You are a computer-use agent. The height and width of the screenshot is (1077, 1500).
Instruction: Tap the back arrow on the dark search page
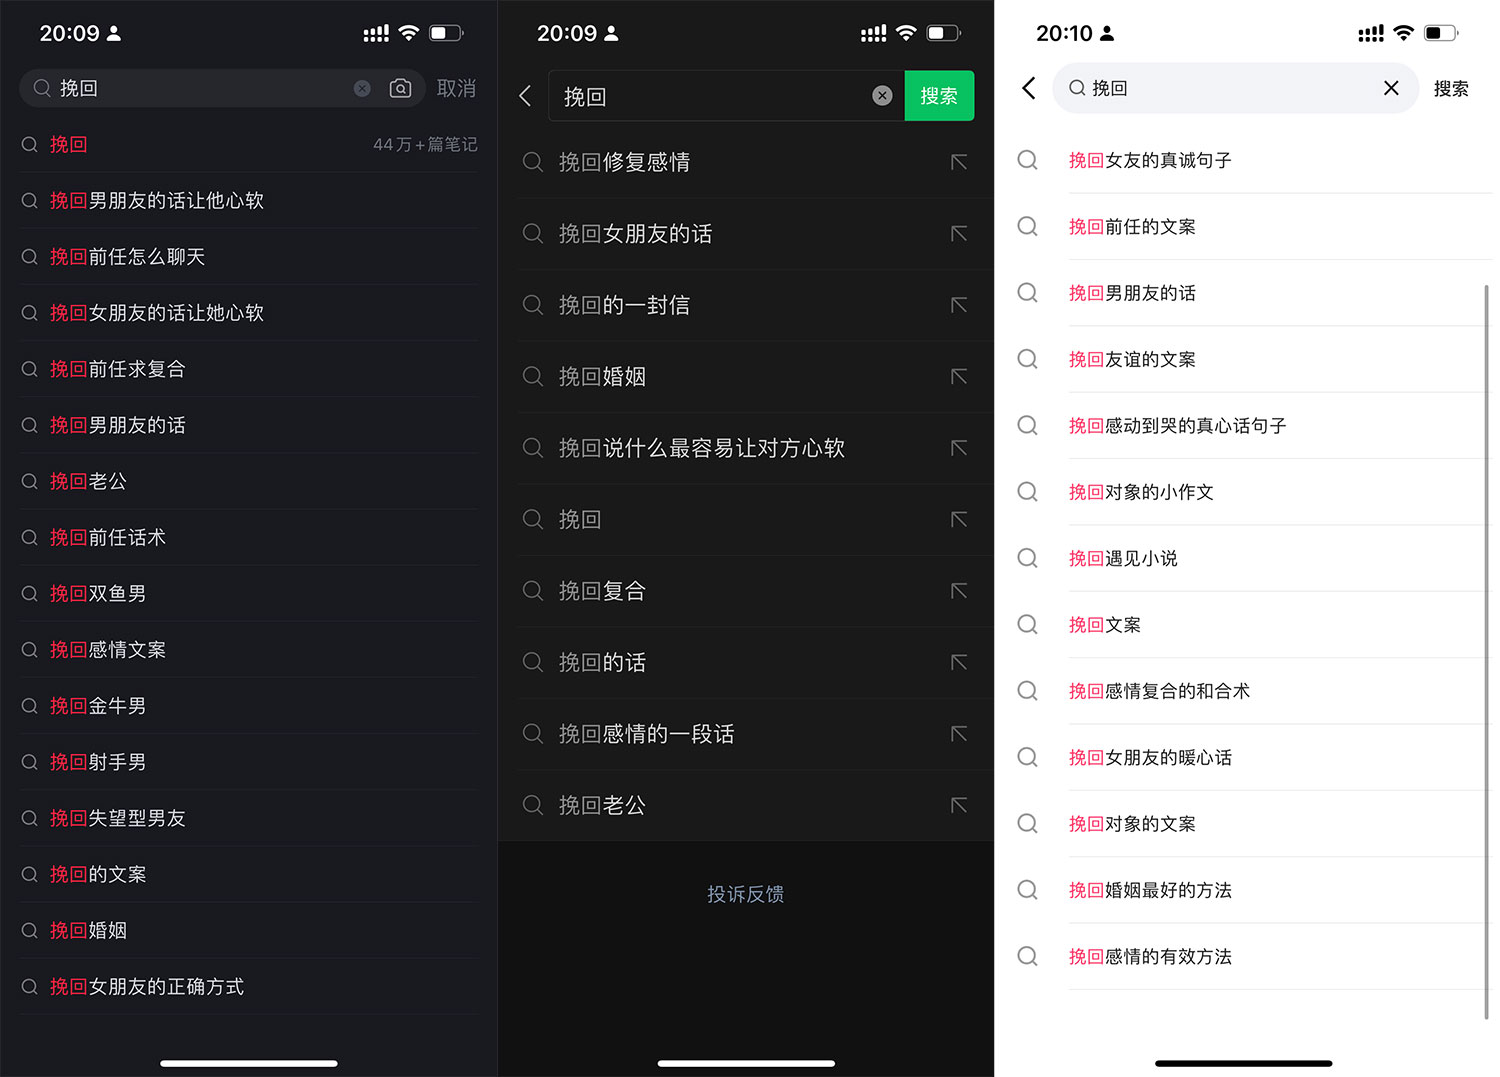[525, 95]
